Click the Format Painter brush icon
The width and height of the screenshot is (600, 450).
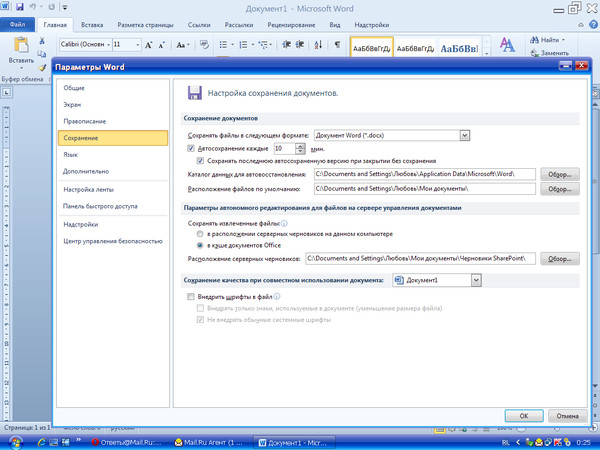point(42,68)
